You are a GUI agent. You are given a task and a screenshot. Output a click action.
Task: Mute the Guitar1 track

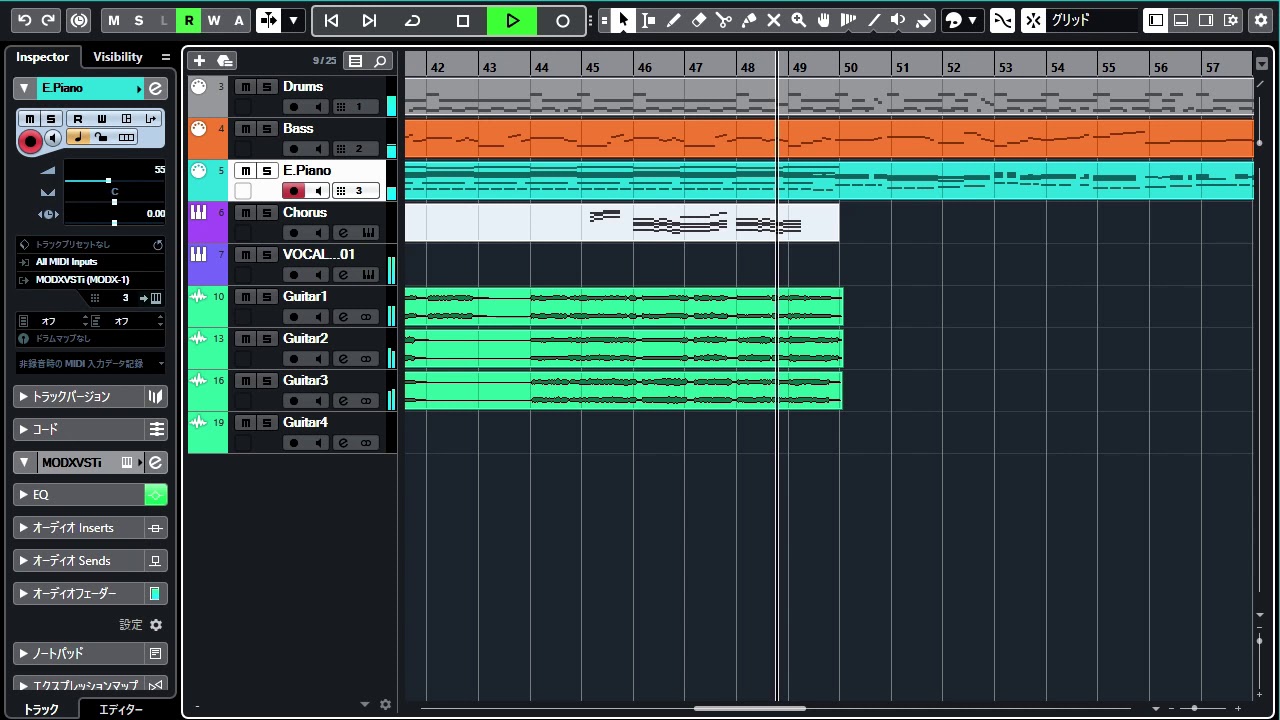coord(246,297)
